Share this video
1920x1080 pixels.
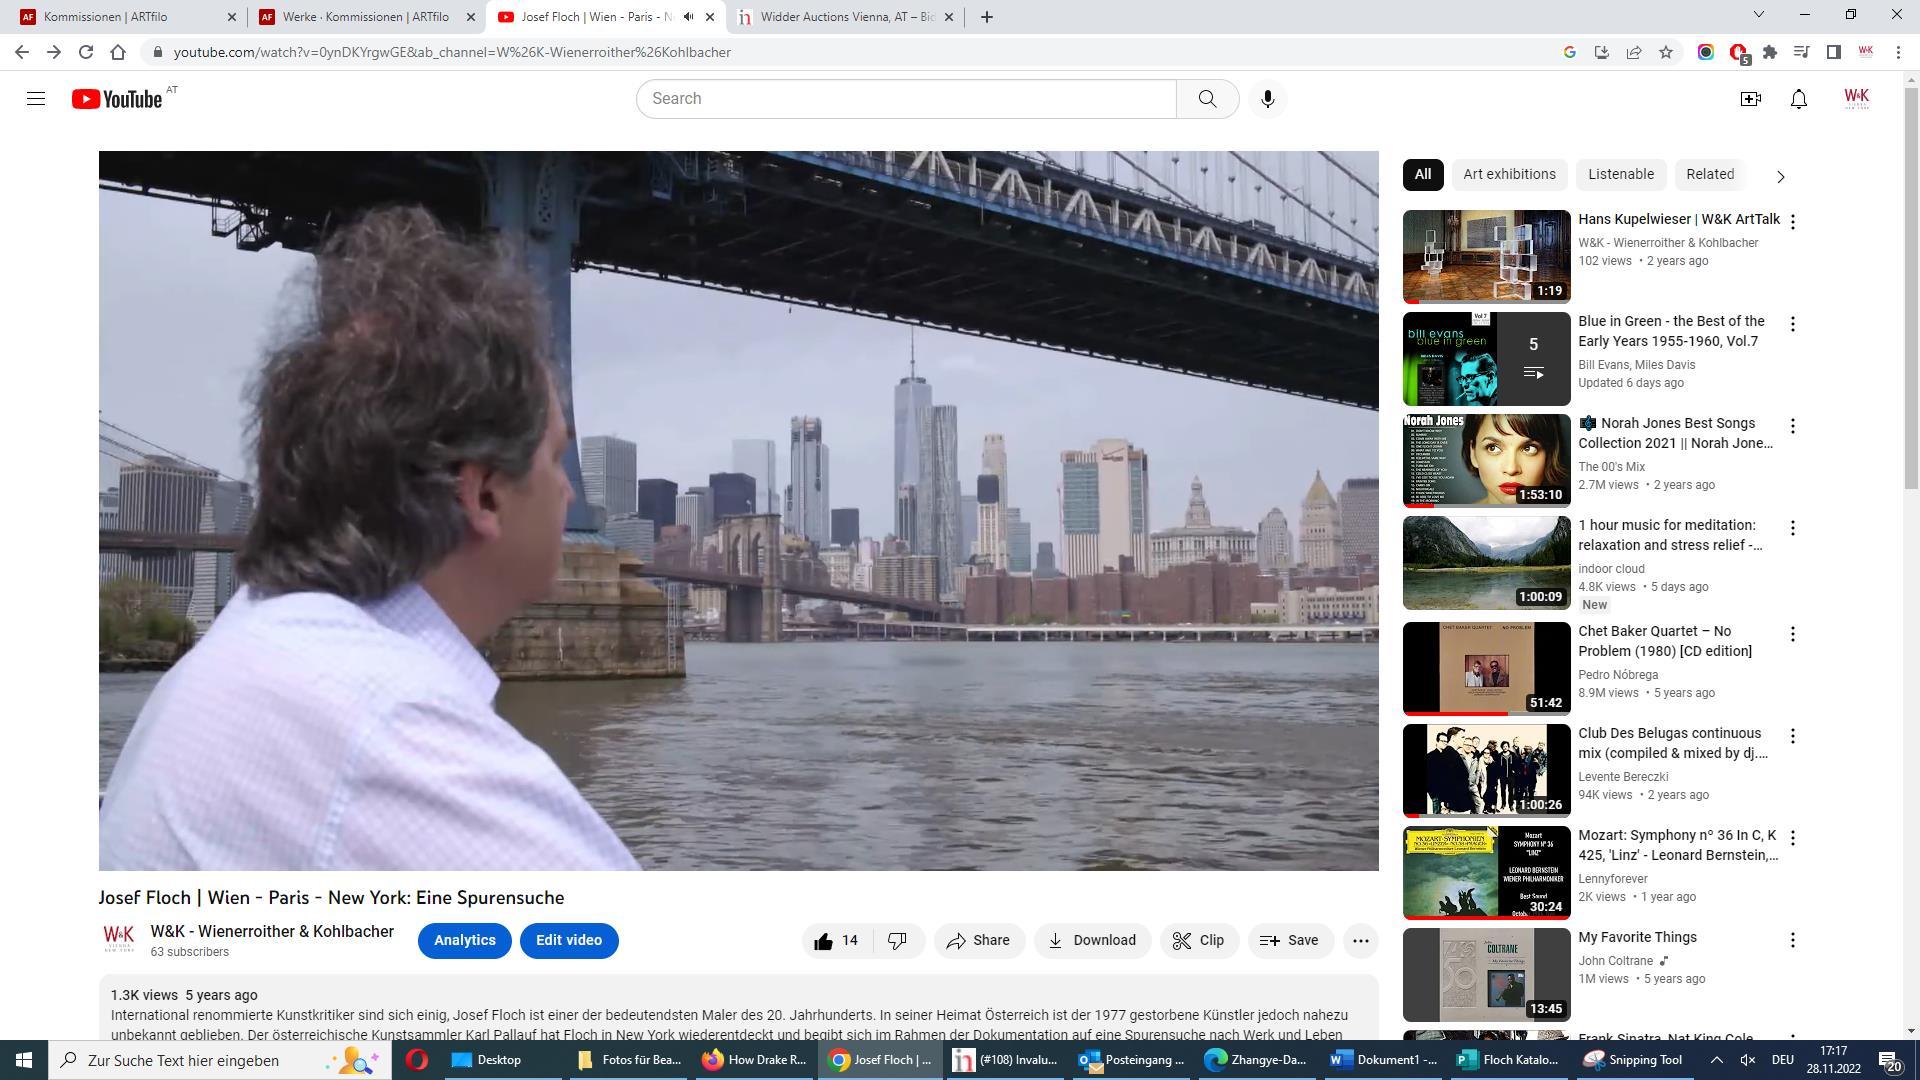(x=978, y=940)
